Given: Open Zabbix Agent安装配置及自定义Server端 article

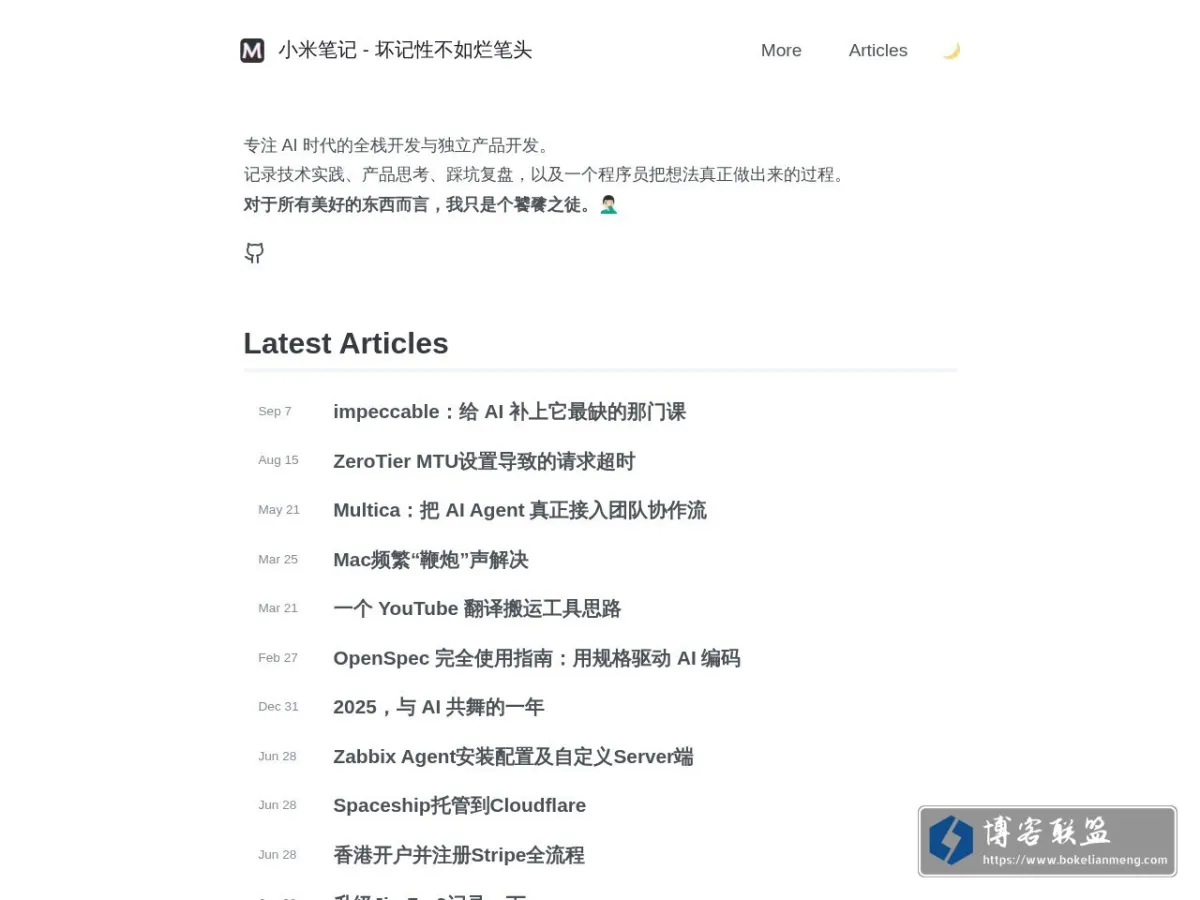Looking at the screenshot, I should (513, 757).
